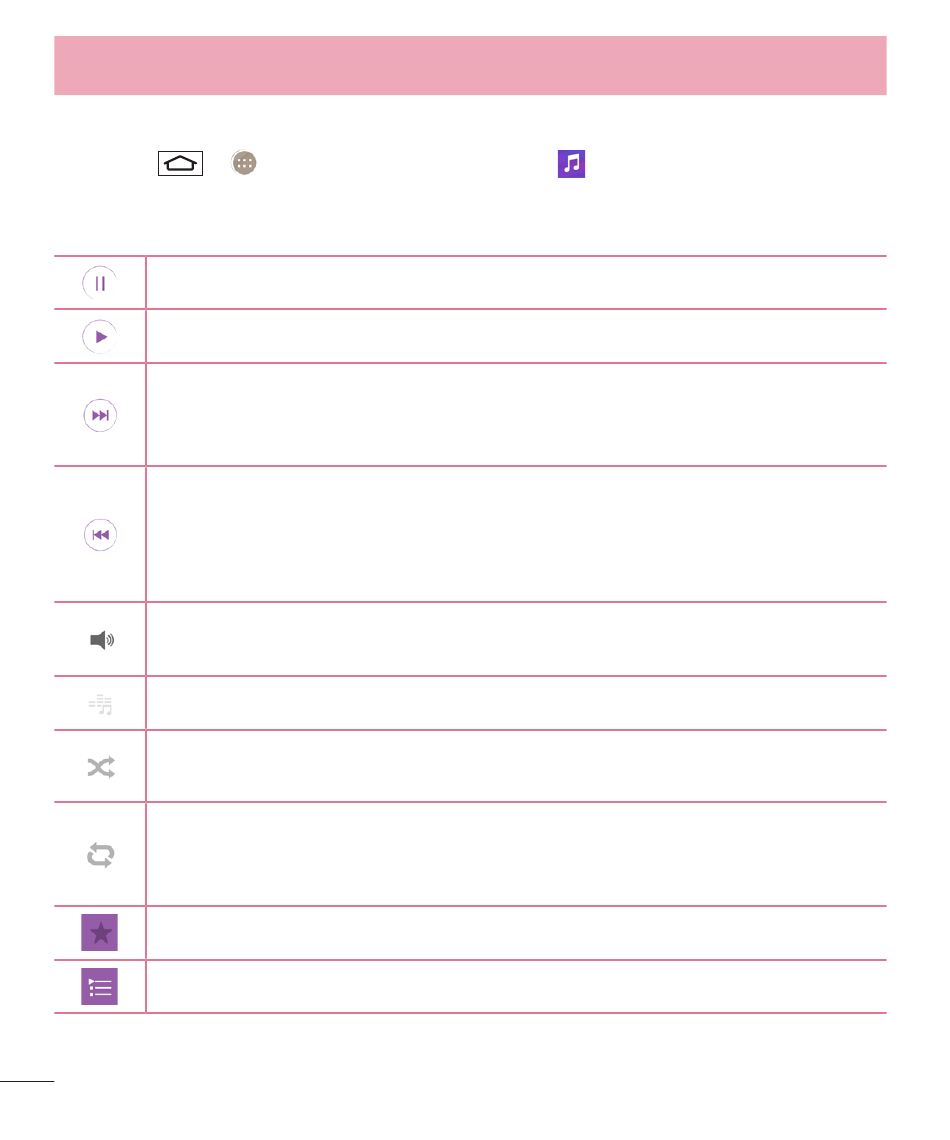Image resolution: width=950 pixels, height=1140 pixels.
Task: Launch the purple Music app icon
Action: (x=571, y=164)
